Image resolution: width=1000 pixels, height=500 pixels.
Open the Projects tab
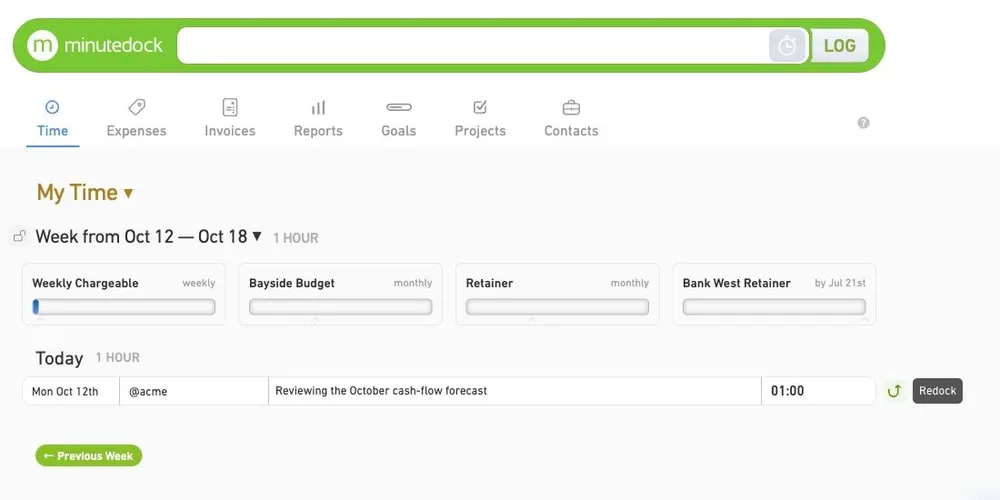(x=480, y=119)
